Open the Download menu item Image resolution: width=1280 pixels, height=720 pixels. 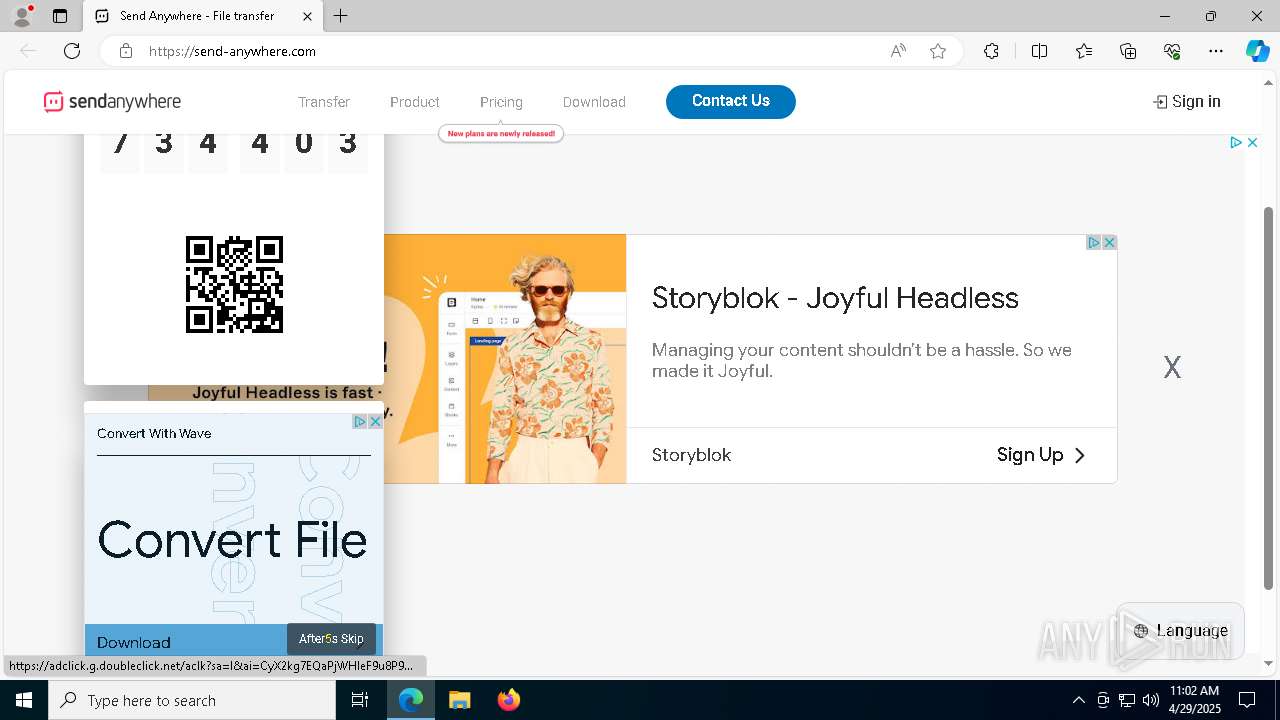[x=594, y=102]
